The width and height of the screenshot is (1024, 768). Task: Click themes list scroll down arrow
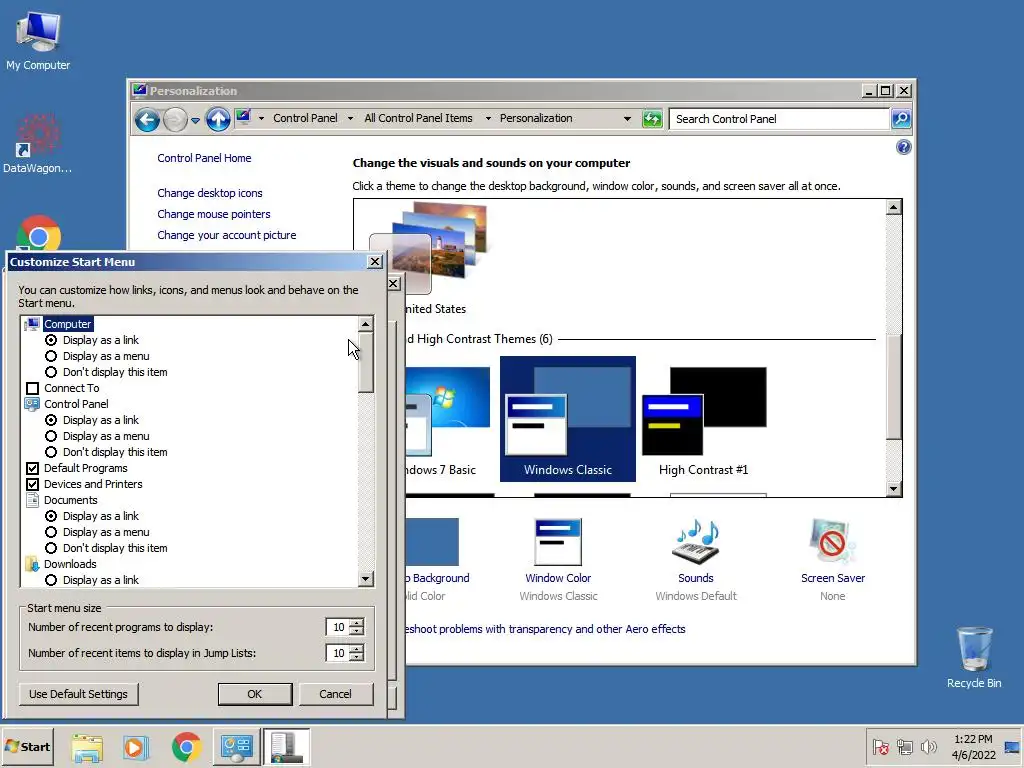[893, 488]
